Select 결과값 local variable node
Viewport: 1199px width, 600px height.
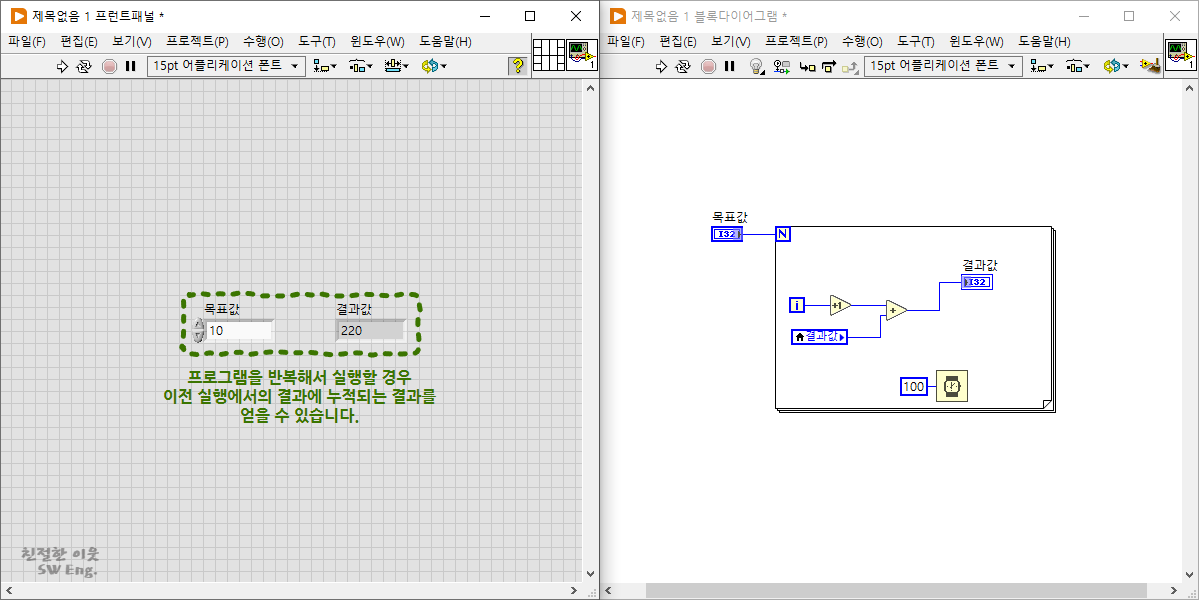820,336
